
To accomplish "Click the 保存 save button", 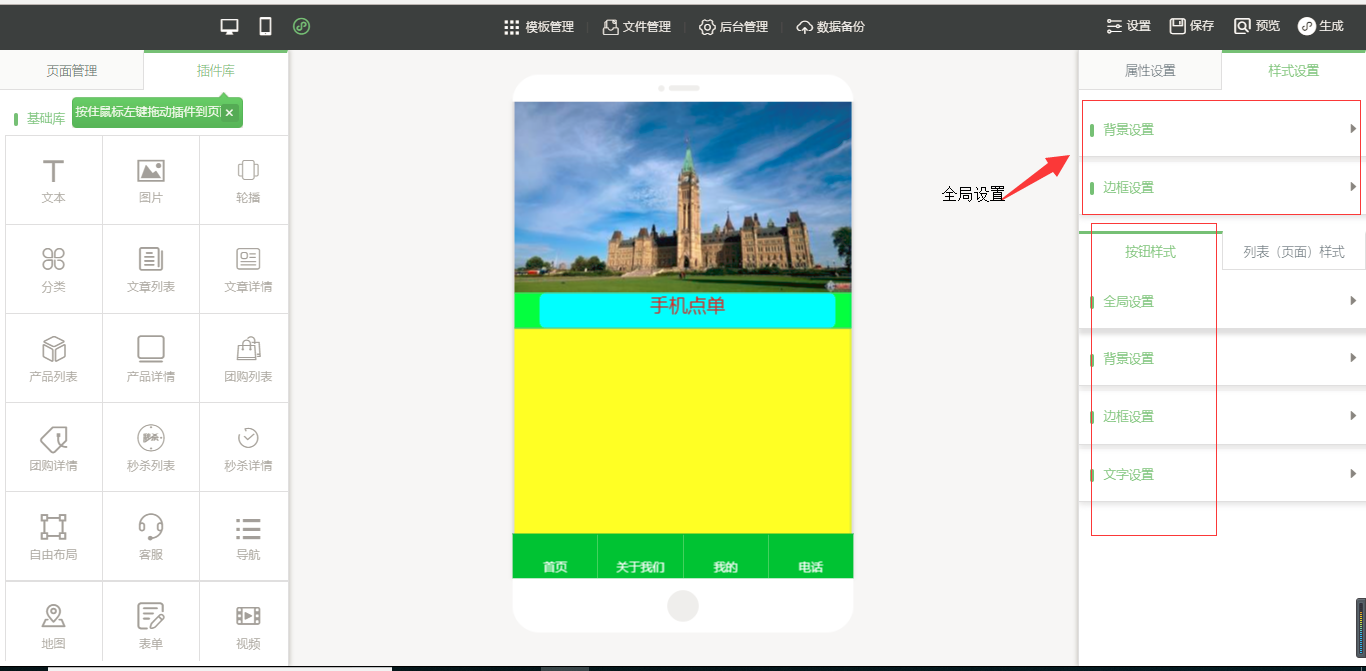I will (x=1192, y=26).
